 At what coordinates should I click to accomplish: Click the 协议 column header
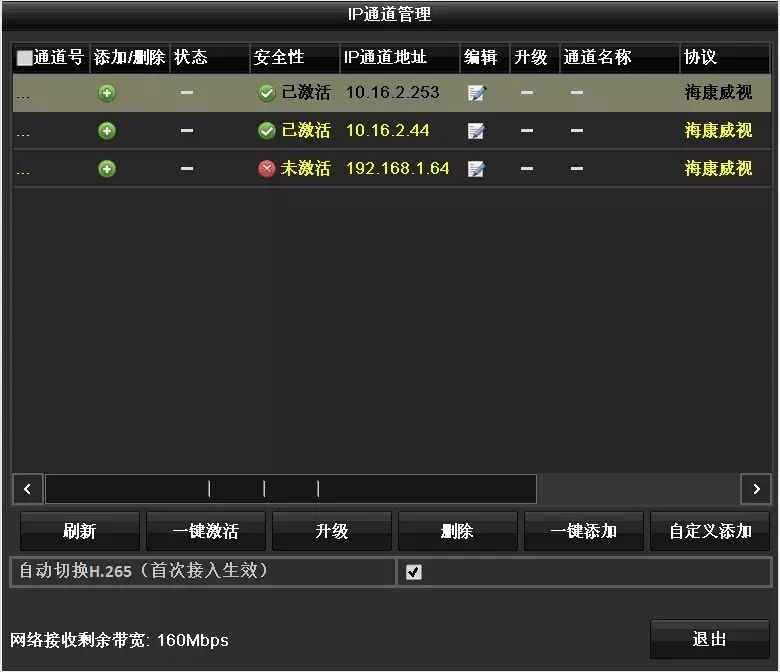(725, 58)
